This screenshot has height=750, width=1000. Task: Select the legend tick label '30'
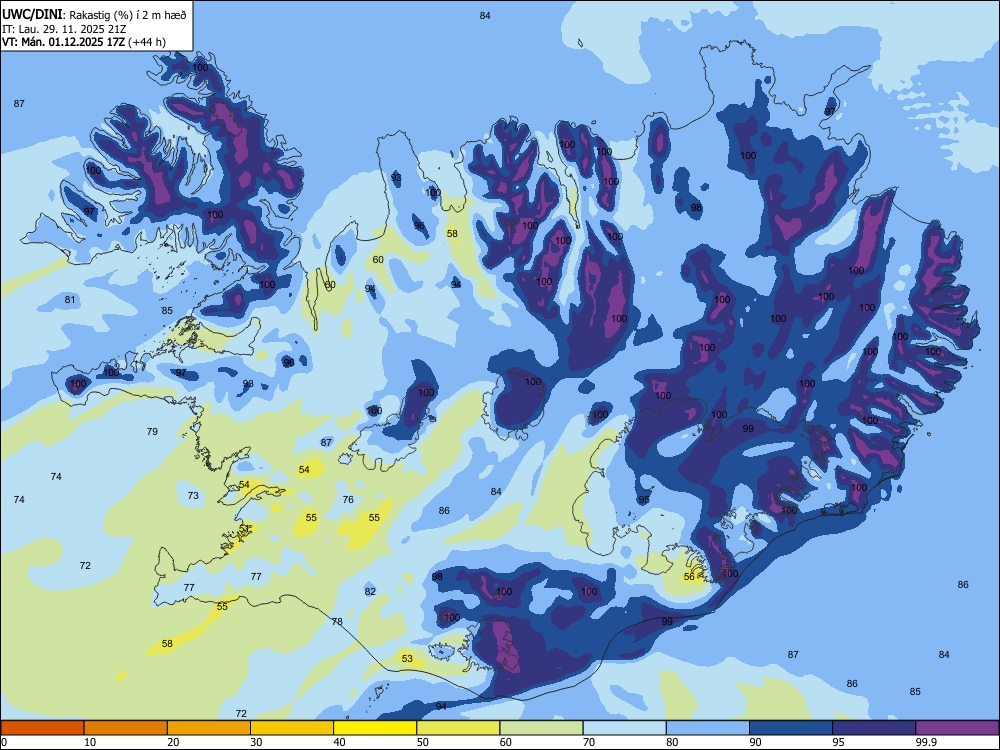click(256, 742)
